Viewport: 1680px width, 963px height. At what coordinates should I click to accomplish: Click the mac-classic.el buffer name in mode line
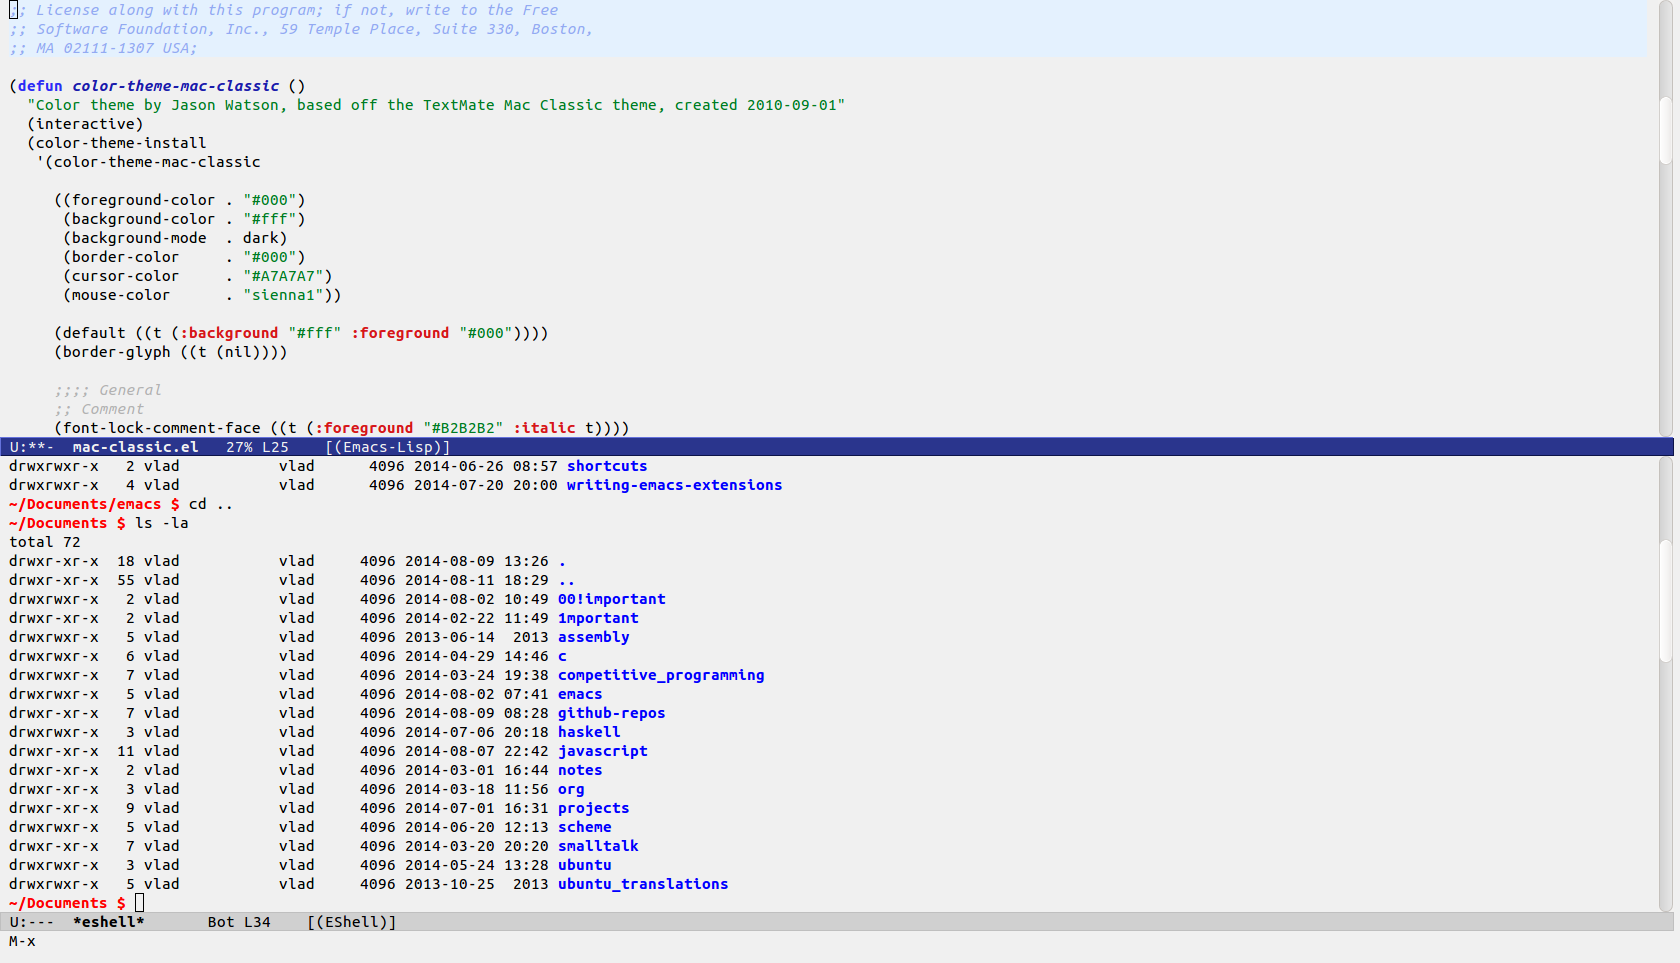(135, 447)
